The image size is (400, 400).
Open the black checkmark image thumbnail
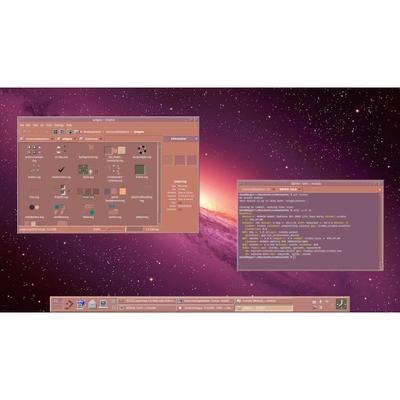pos(61,170)
